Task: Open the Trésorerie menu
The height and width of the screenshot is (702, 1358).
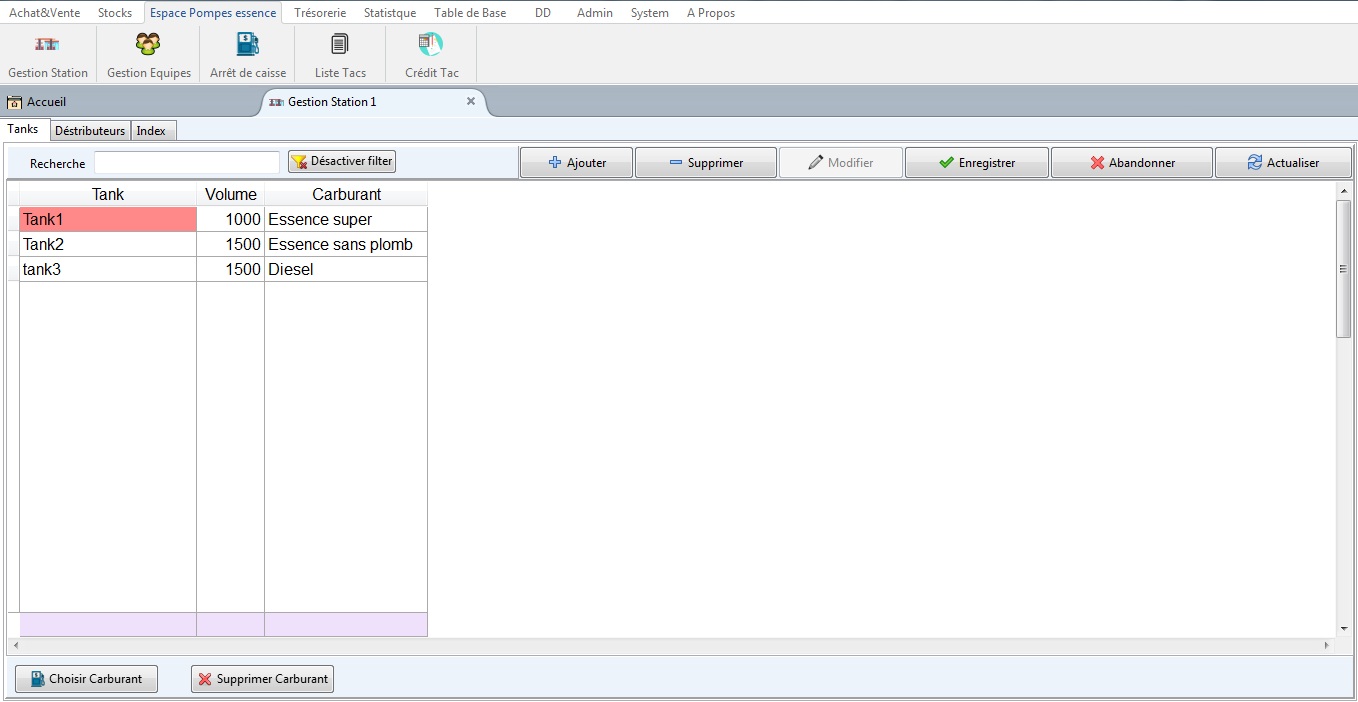Action: (x=320, y=13)
